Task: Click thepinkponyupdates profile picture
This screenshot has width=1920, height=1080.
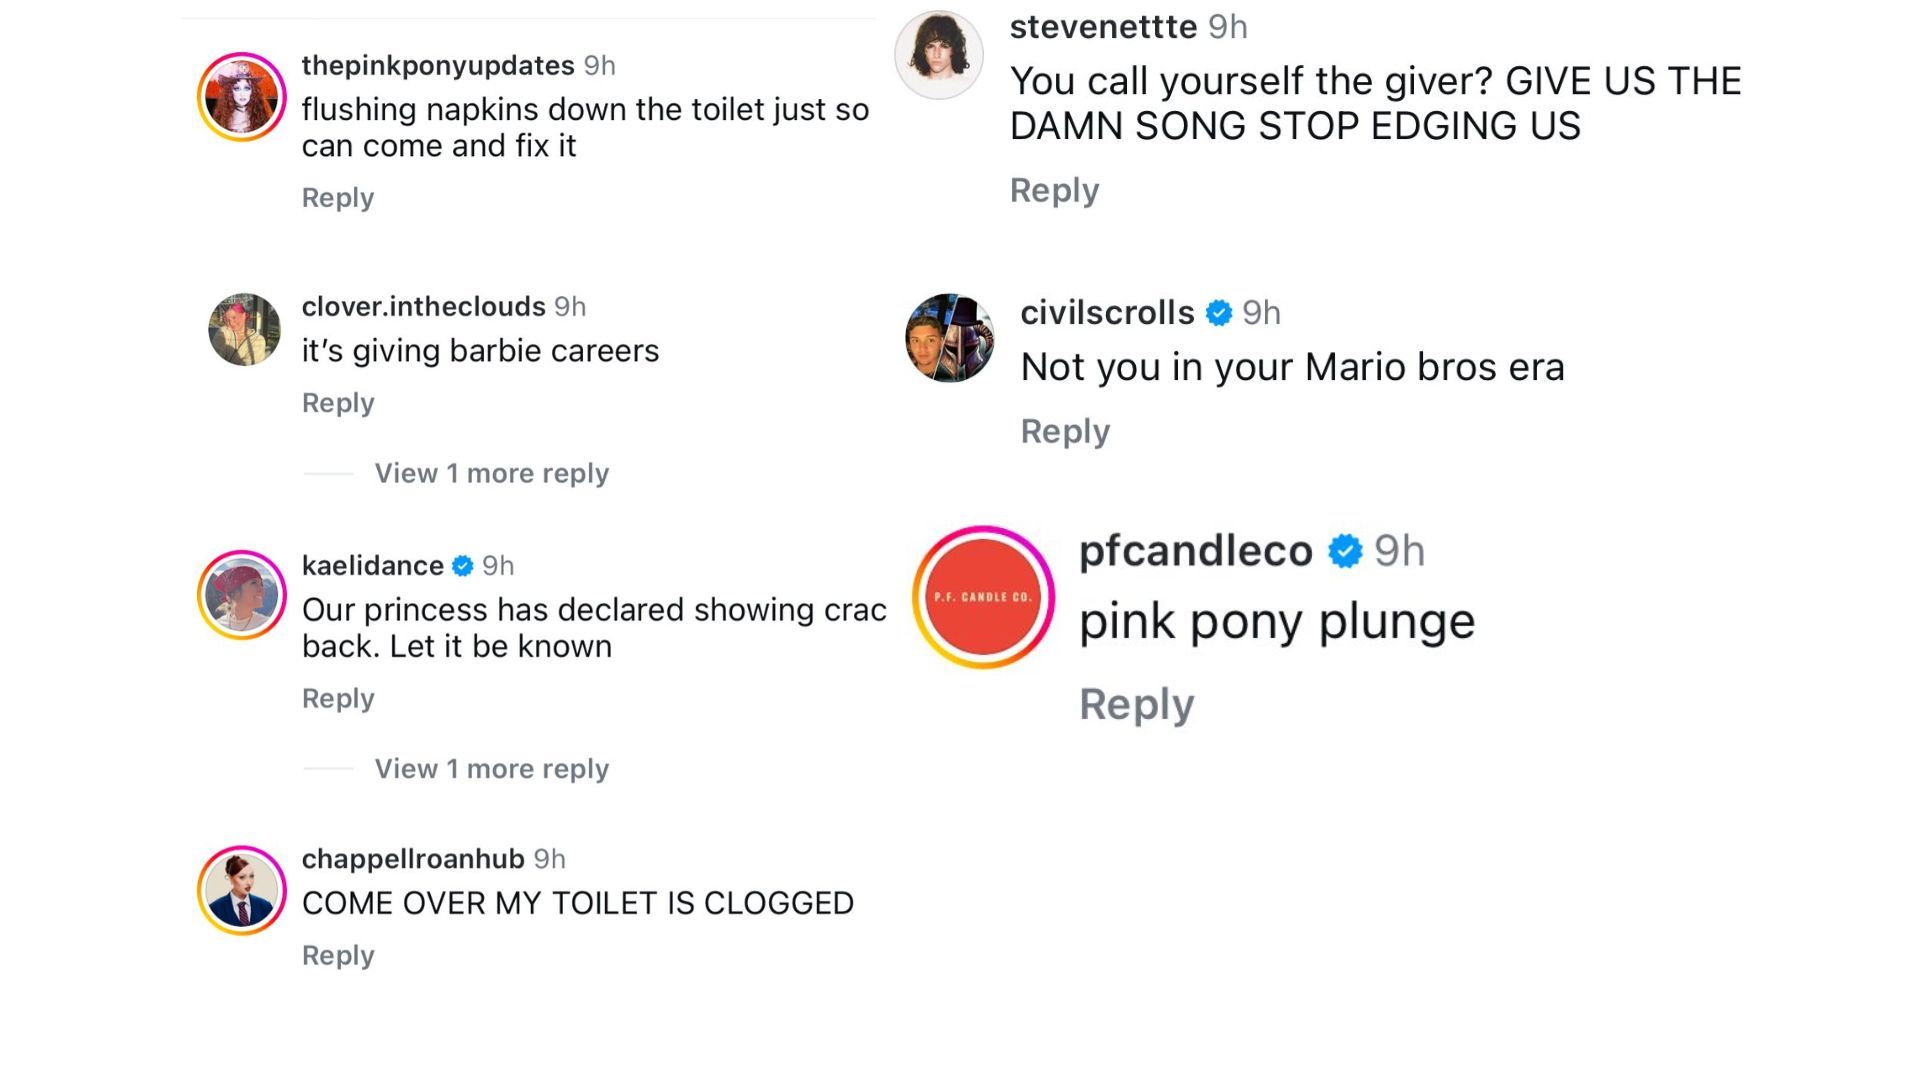Action: pyautogui.click(x=241, y=97)
